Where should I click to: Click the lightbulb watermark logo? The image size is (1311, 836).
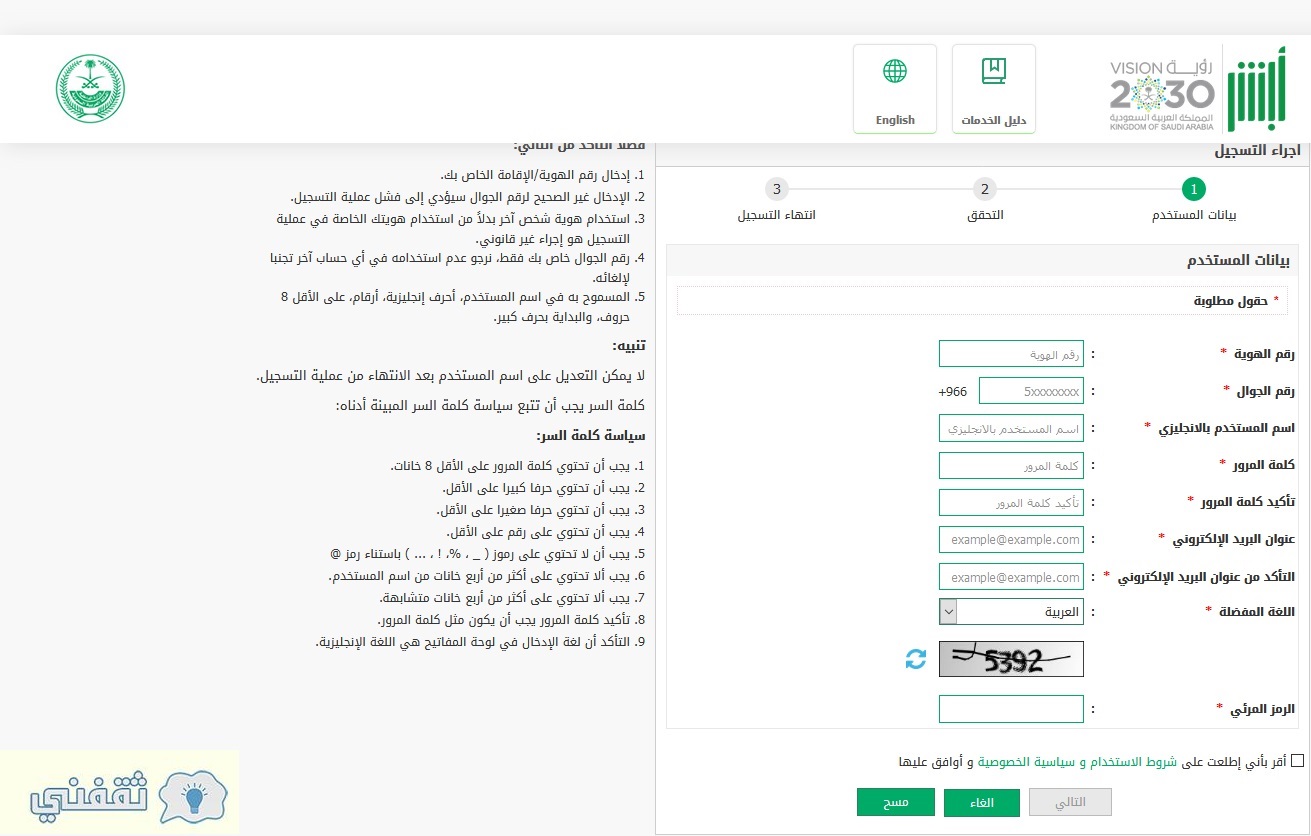194,791
